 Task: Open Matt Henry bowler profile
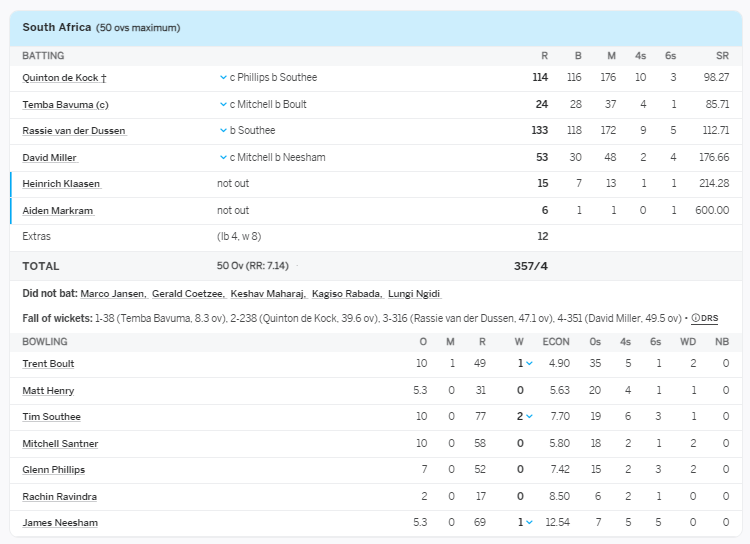pyautogui.click(x=48, y=391)
